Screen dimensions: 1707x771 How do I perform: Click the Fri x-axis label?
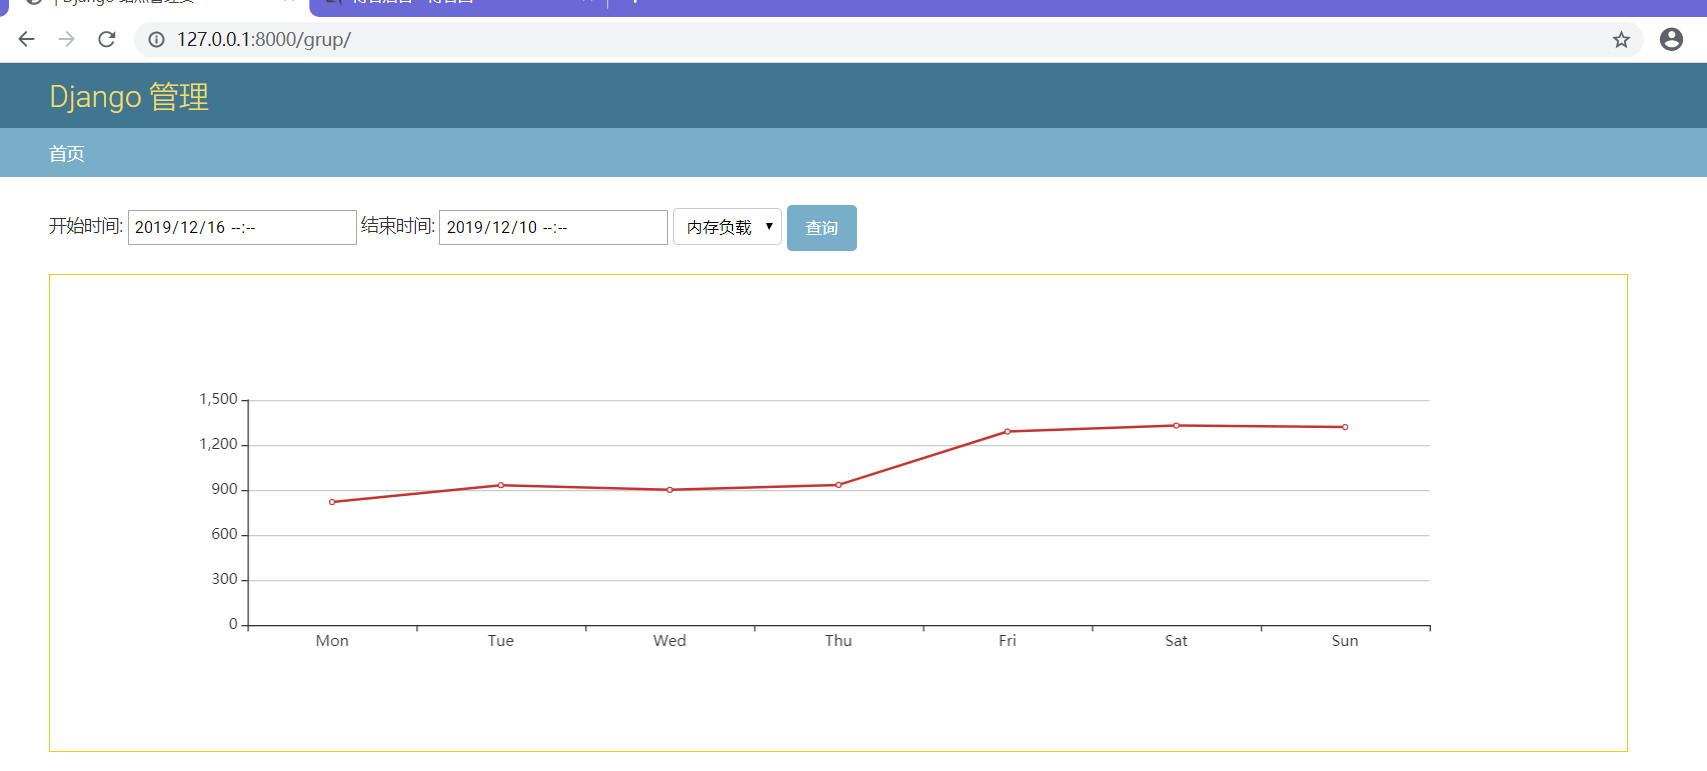pos(1007,641)
